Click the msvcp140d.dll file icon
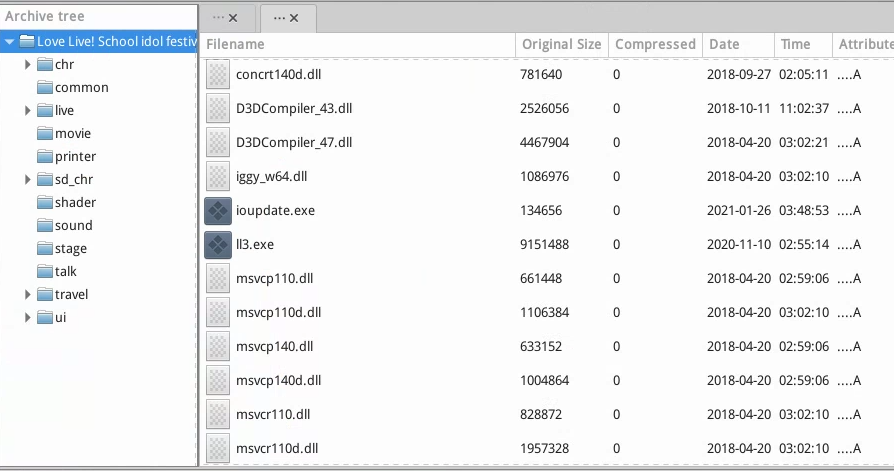The height and width of the screenshot is (471, 894). click(x=218, y=380)
